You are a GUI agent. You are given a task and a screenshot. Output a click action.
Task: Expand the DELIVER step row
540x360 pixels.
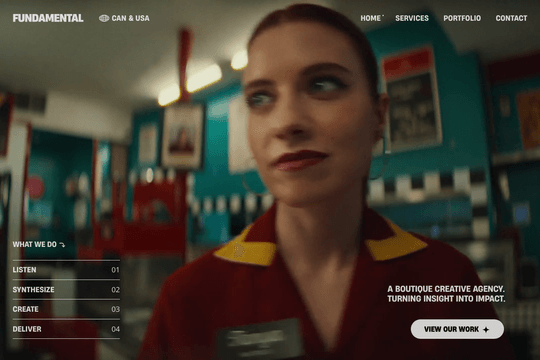coord(66,329)
